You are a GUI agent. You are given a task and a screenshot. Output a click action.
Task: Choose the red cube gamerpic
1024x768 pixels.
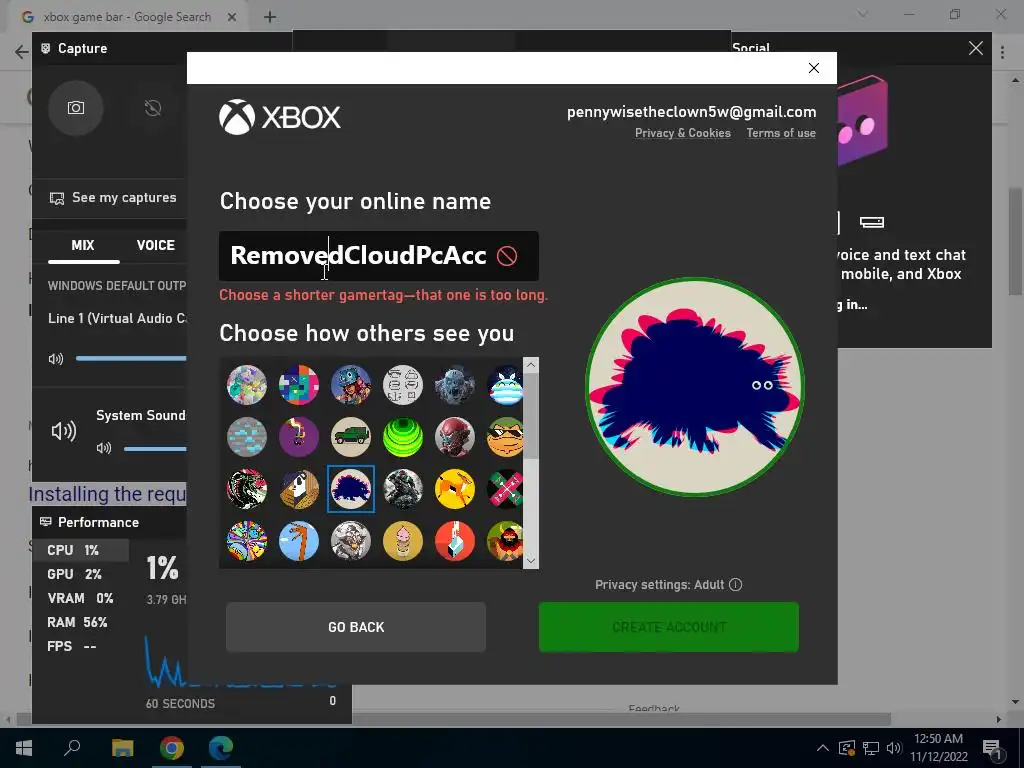tap(455, 541)
